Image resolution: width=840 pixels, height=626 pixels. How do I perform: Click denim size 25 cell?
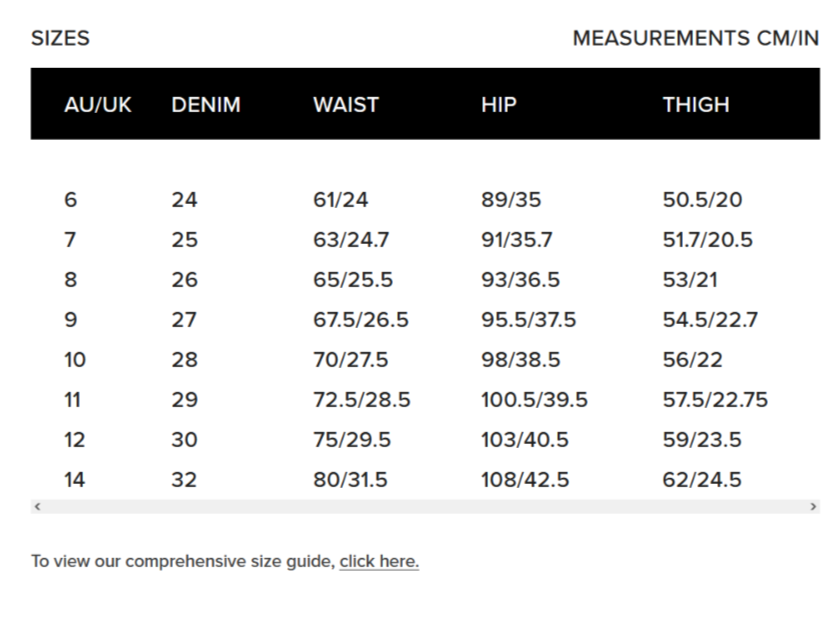click(x=185, y=240)
